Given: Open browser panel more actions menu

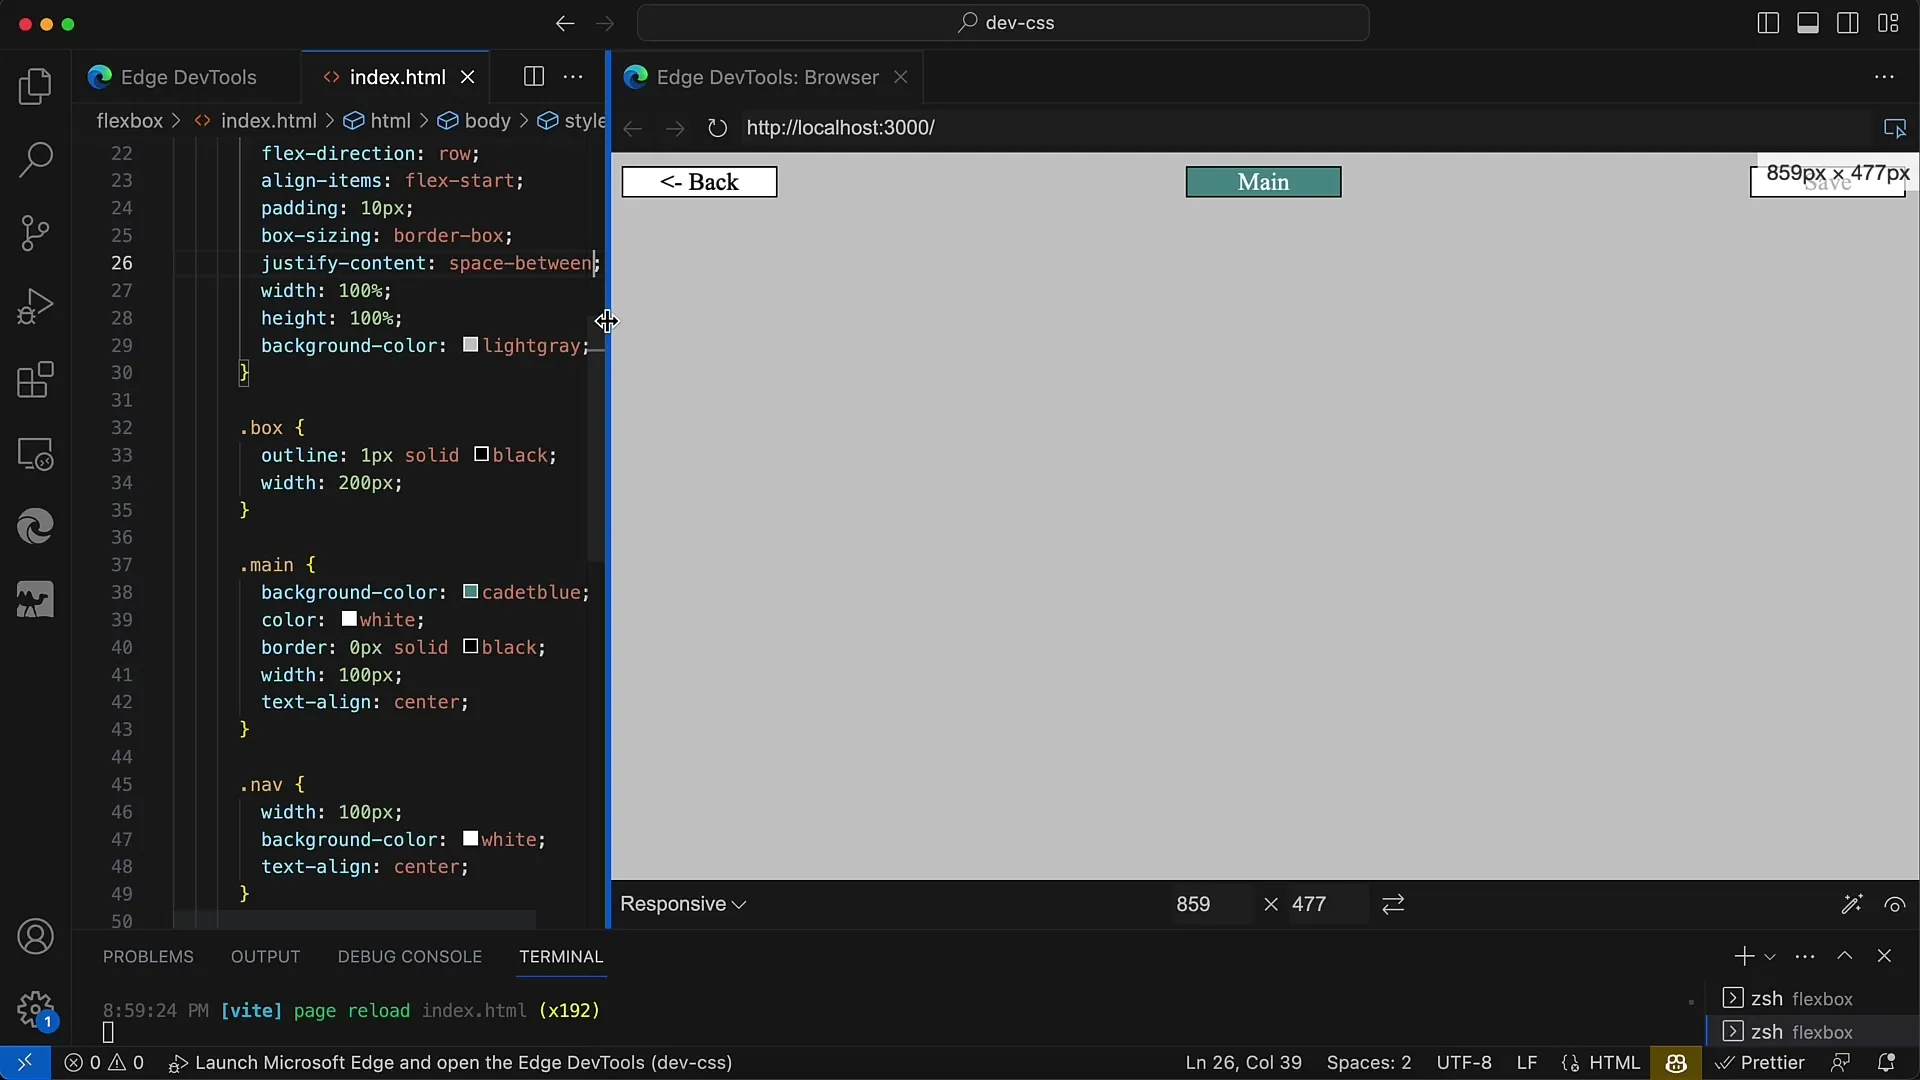Looking at the screenshot, I should coord(1885,77).
